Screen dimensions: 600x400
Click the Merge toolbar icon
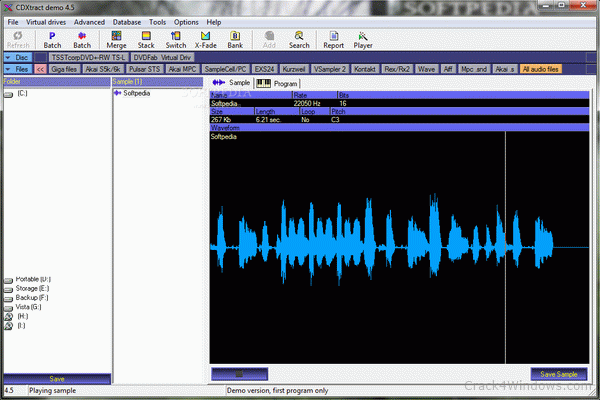tap(116, 40)
